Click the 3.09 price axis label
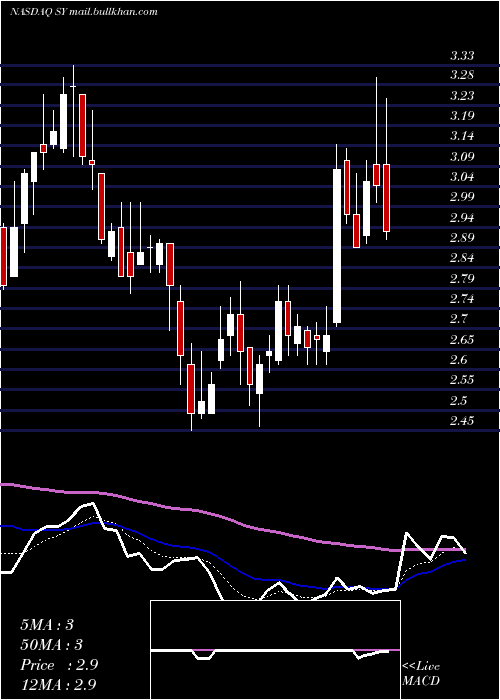The width and height of the screenshot is (500, 700). click(462, 156)
